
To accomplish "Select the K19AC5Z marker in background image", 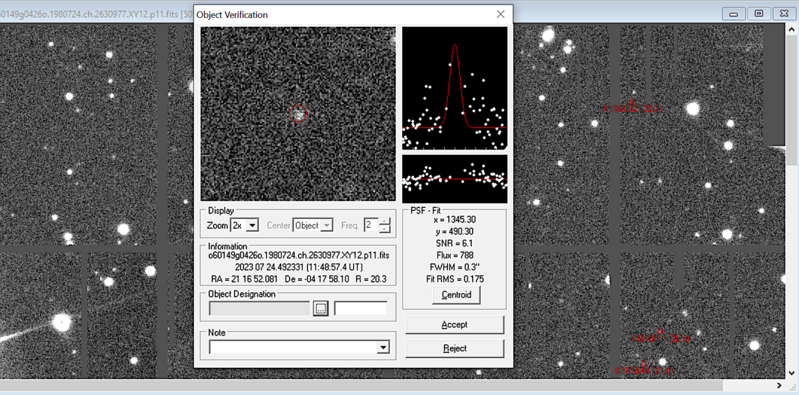I will pyautogui.click(x=632, y=109).
